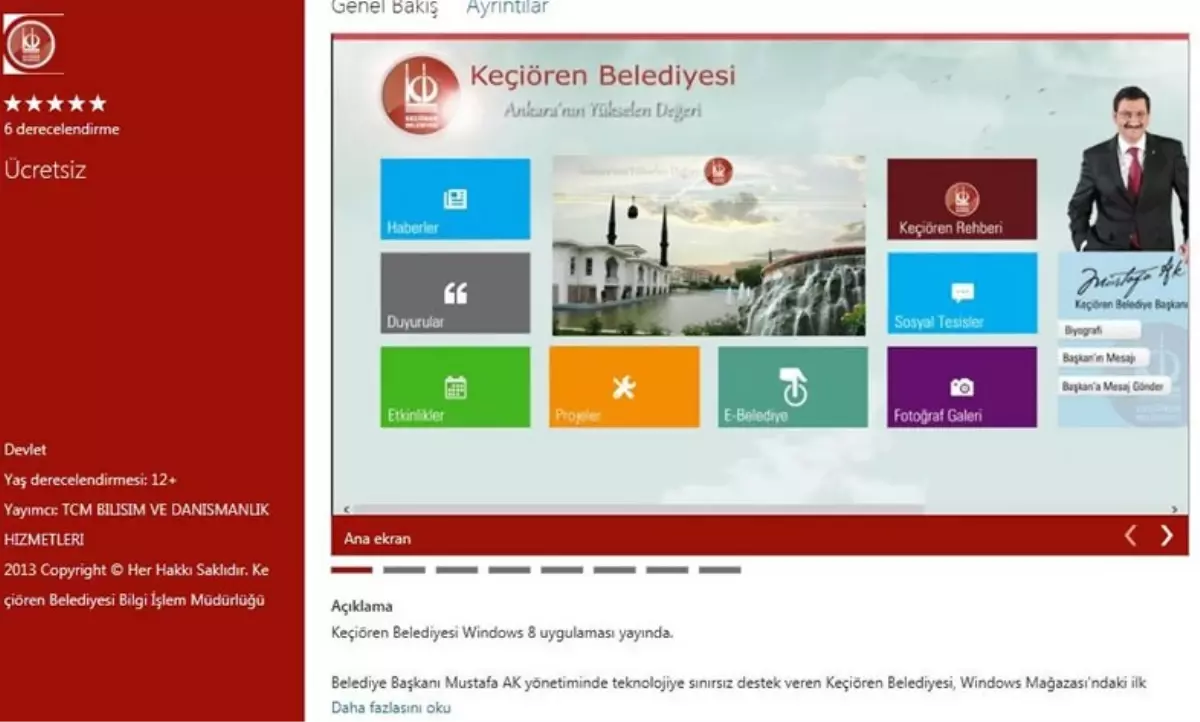Advance screenshots with the right arrow
This screenshot has width=1200, height=722.
[1167, 534]
